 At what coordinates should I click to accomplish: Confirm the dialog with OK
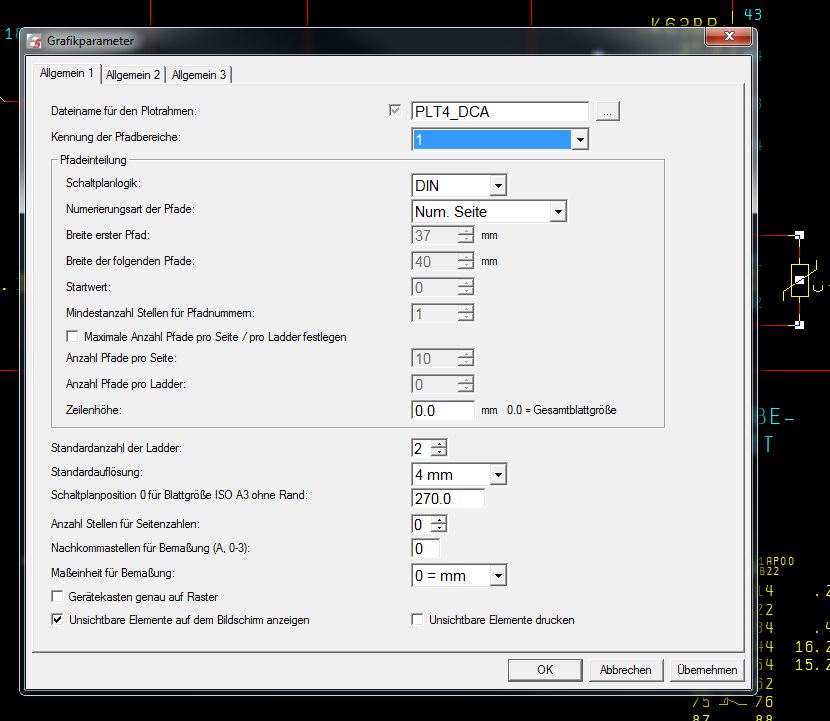click(545, 670)
